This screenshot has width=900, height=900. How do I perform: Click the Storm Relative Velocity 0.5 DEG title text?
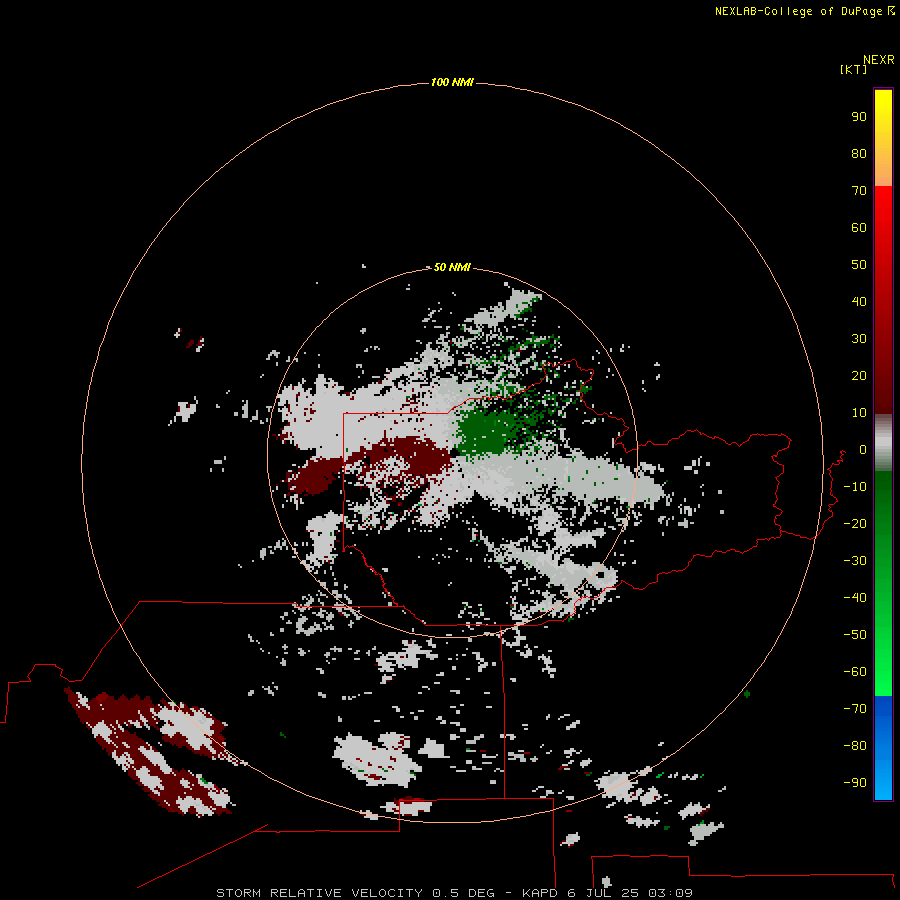pos(355,893)
